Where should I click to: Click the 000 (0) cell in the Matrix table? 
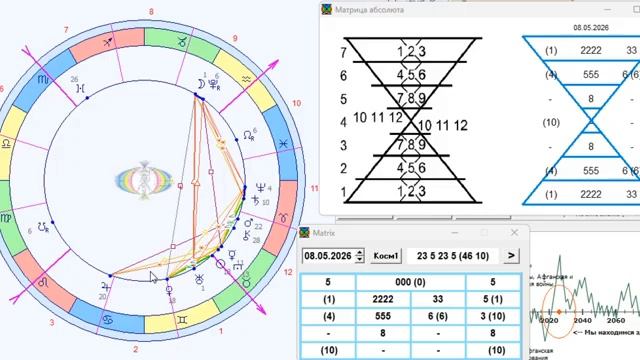coord(410,282)
